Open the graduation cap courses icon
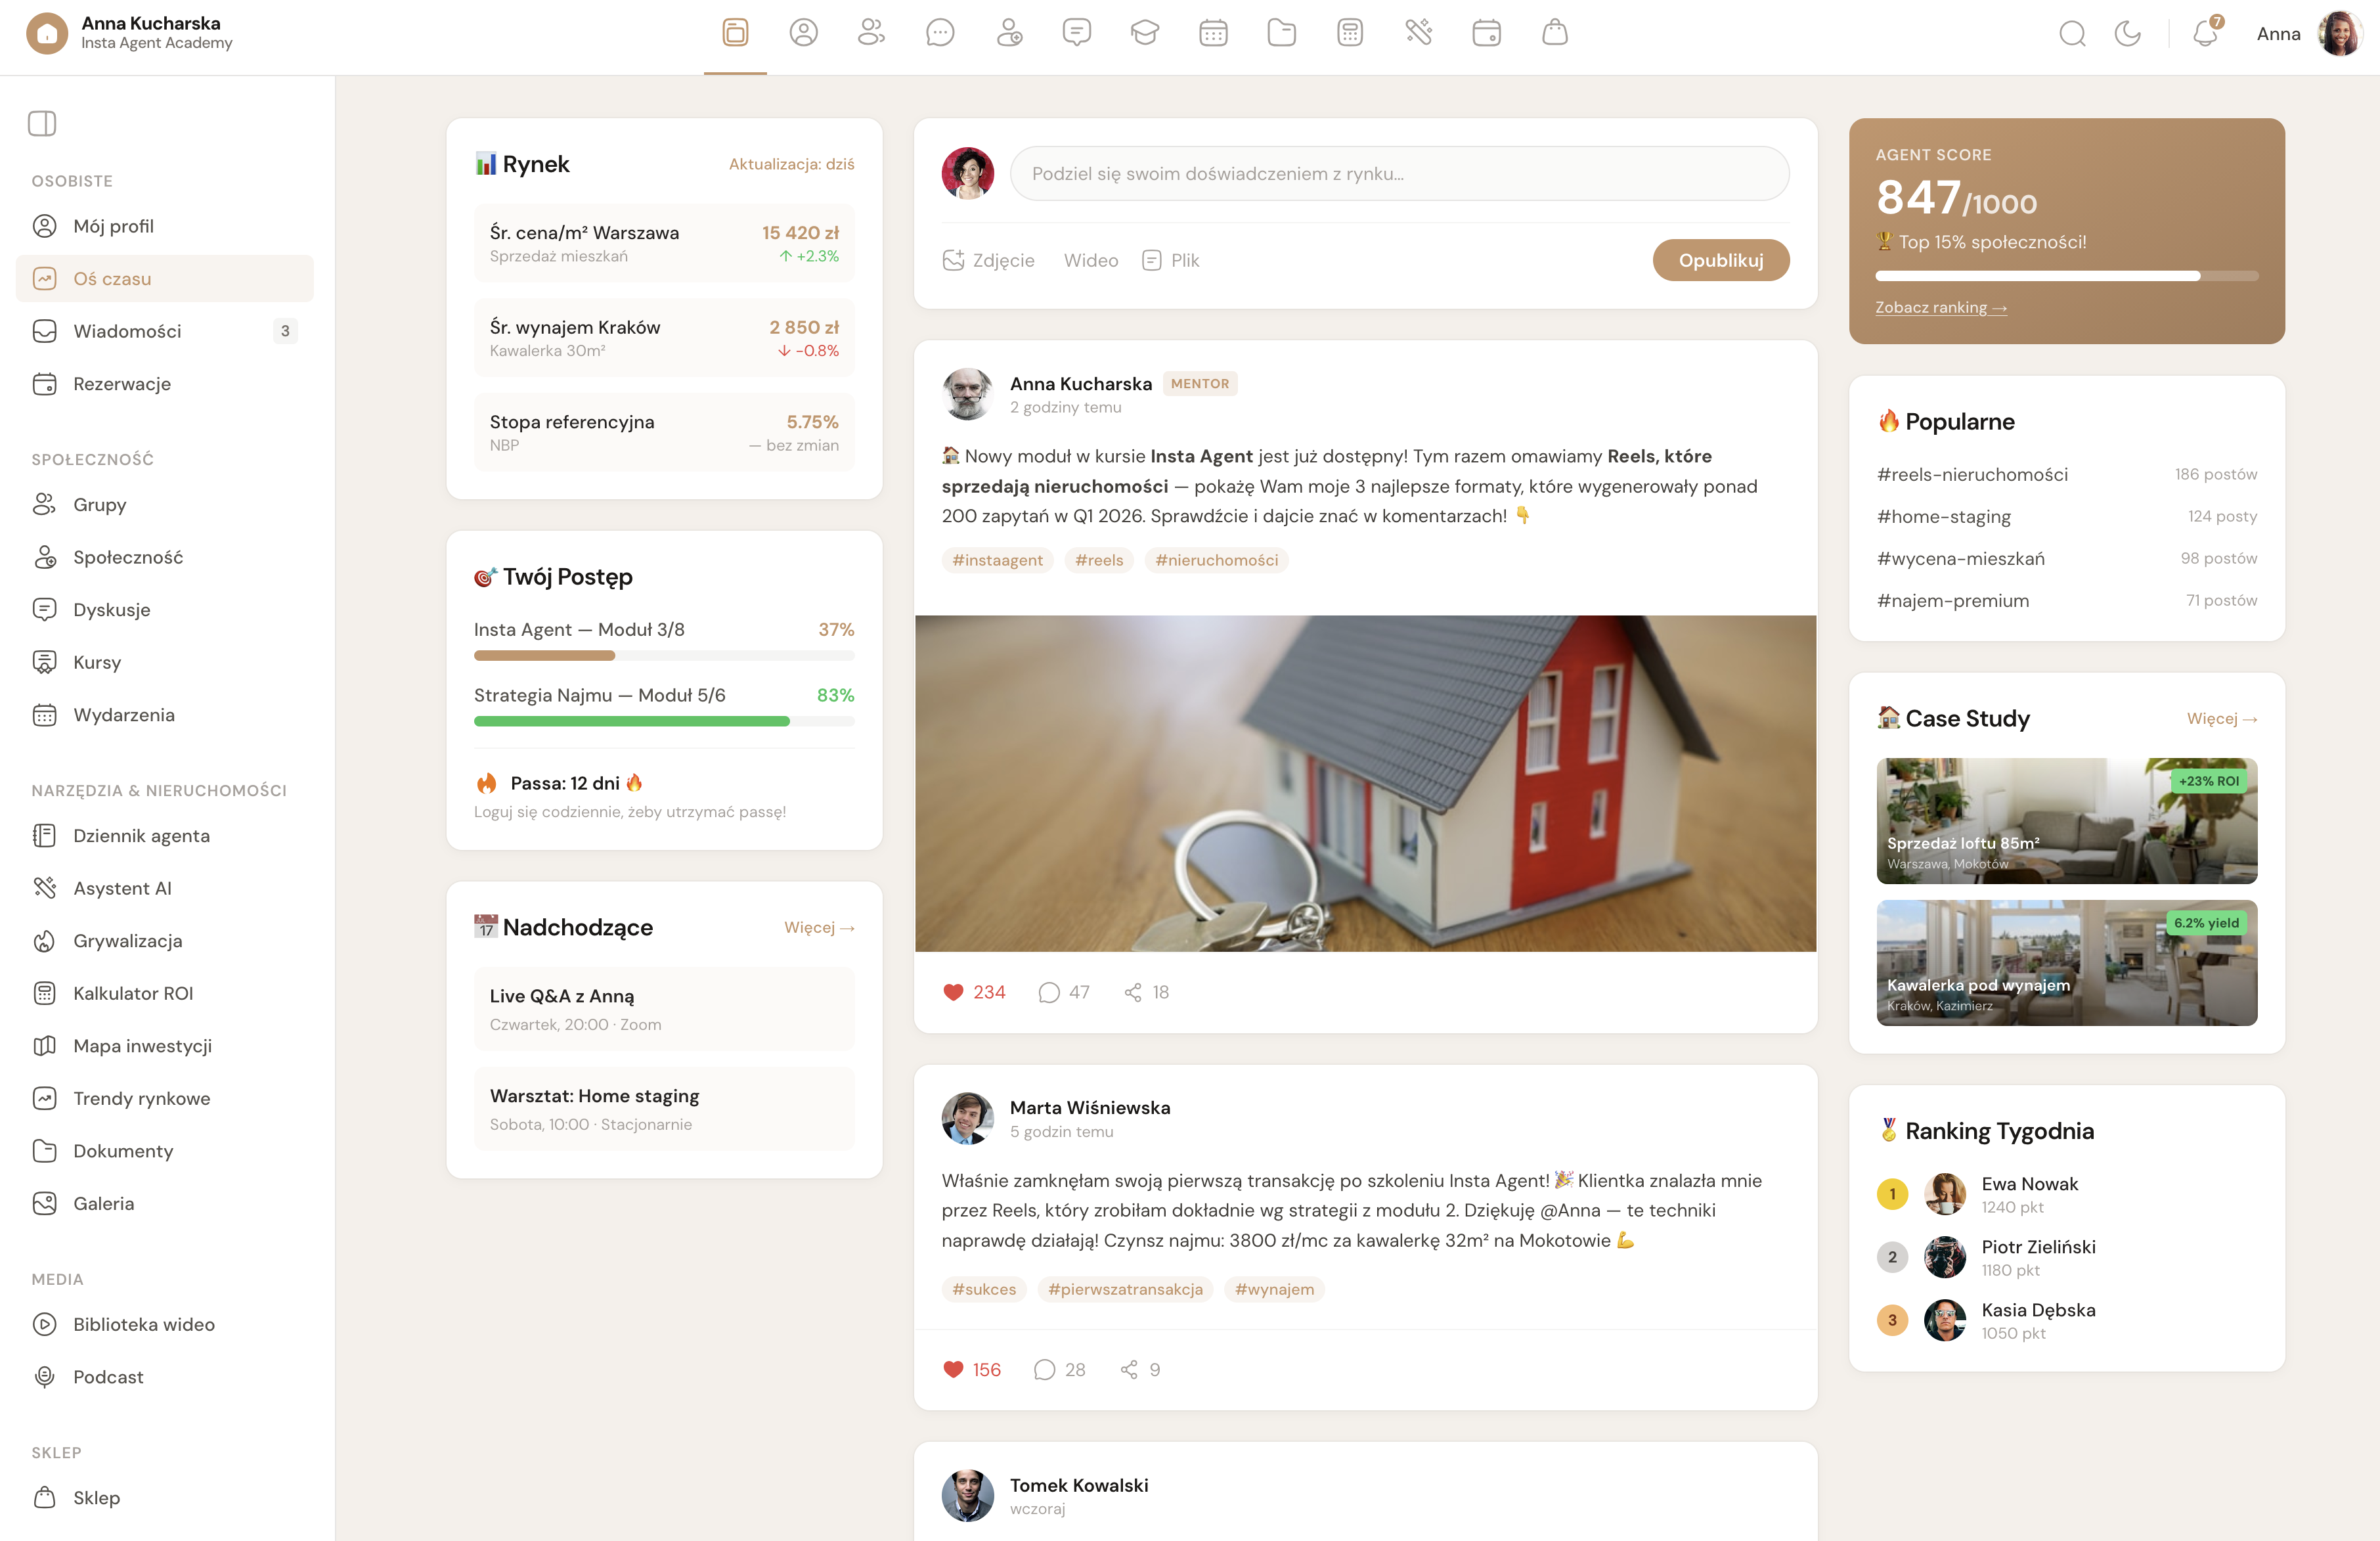 click(x=1144, y=33)
